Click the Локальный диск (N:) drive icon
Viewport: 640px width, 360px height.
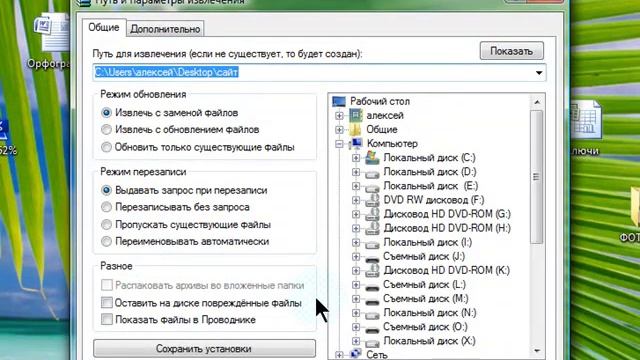click(372, 315)
